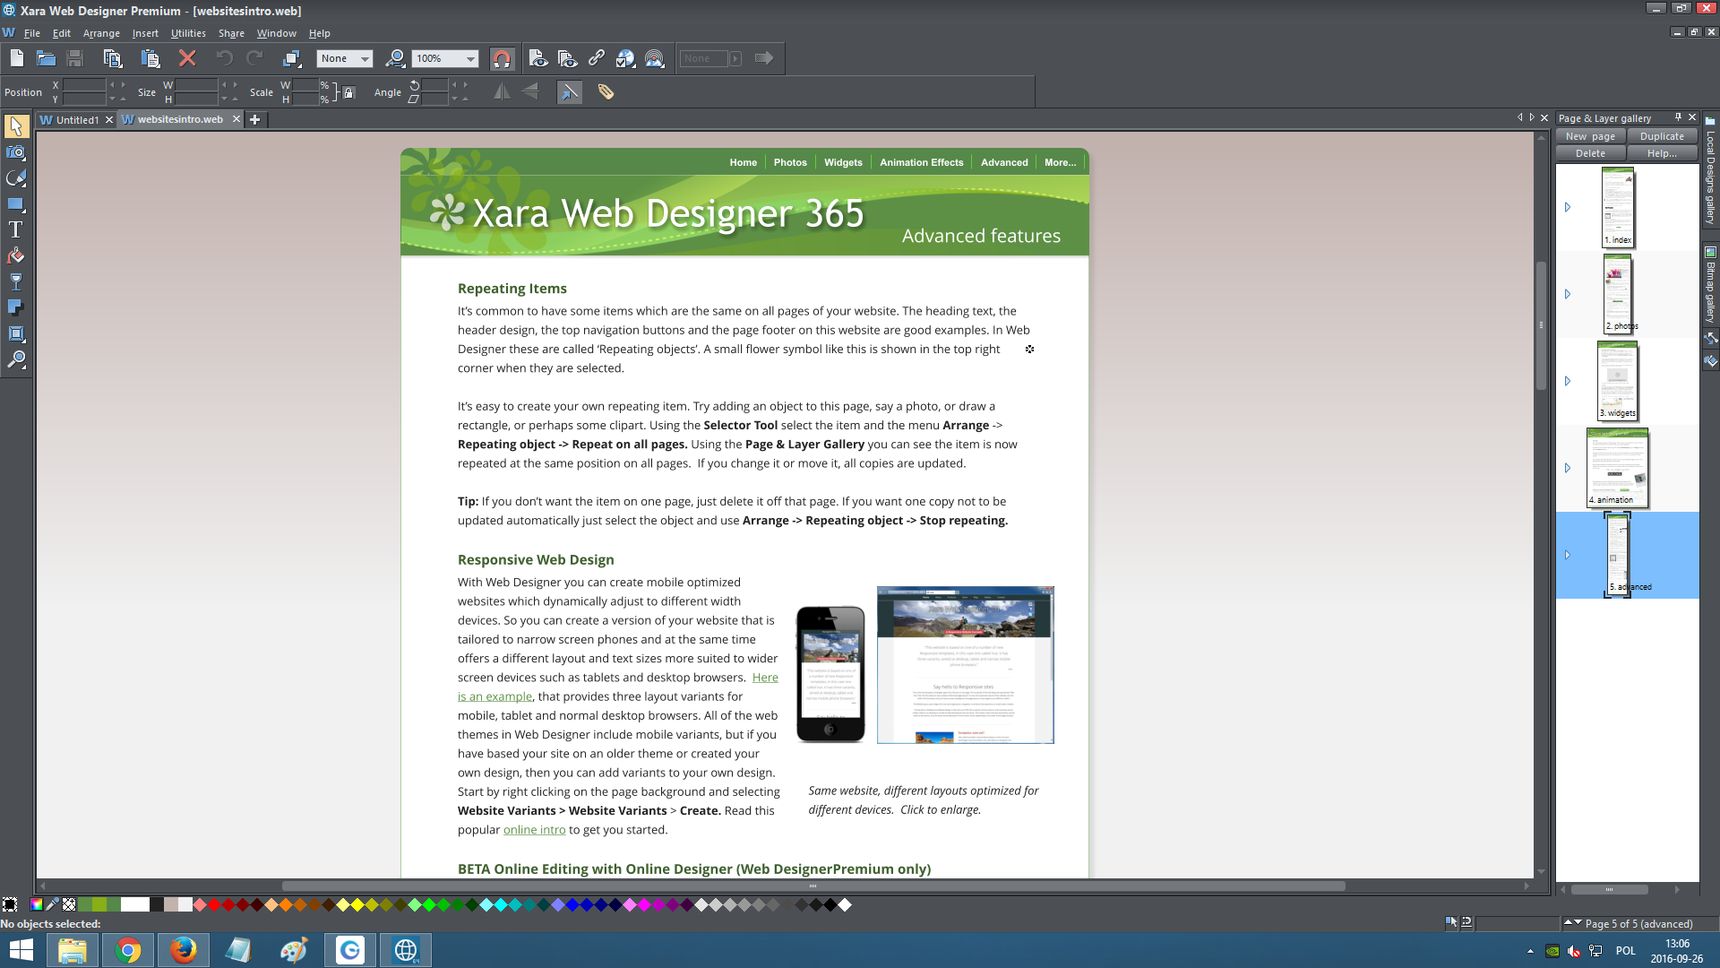Viewport: 1720px width, 968px height.
Task: Select the Text tool
Action: 16,230
